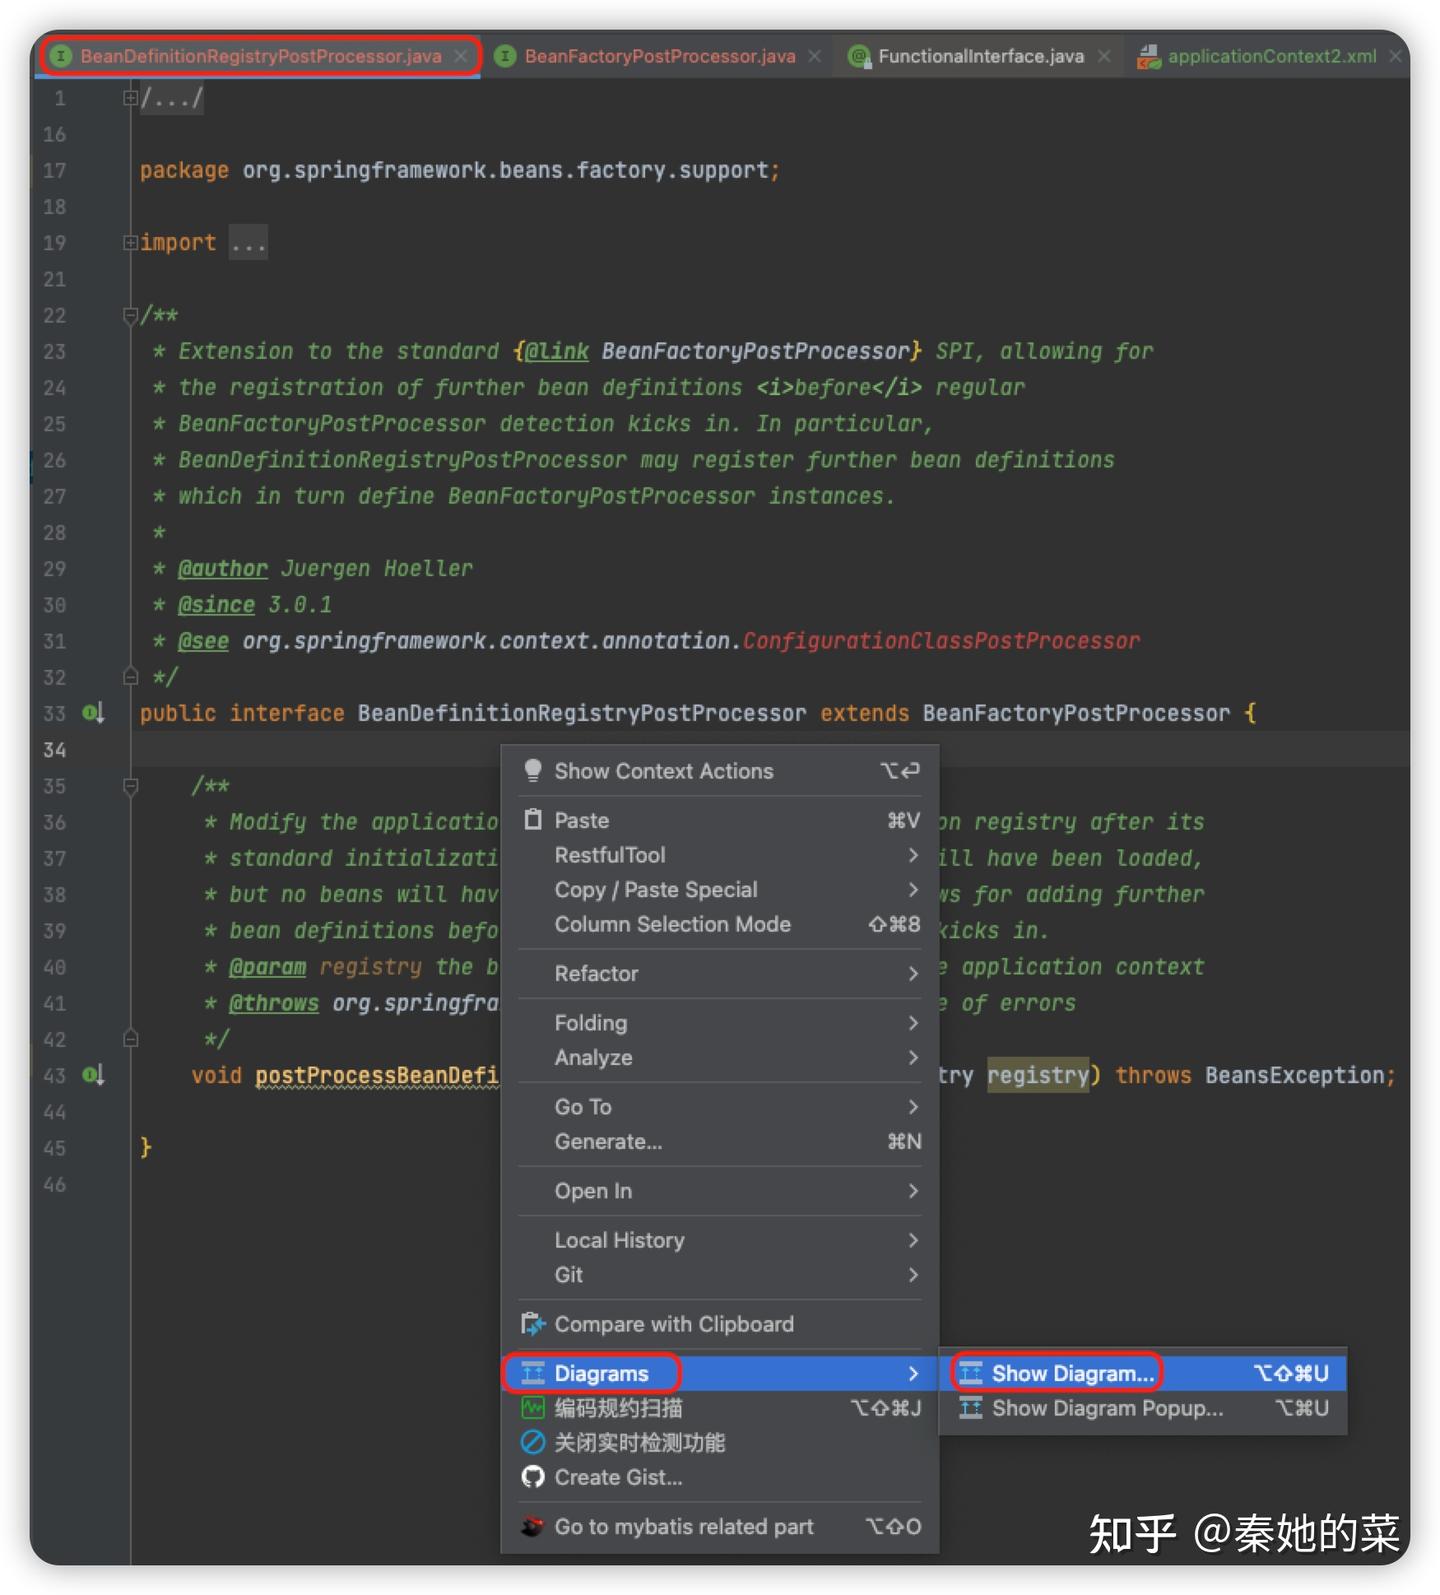Collapse the class Javadoc at line 22

130,316
